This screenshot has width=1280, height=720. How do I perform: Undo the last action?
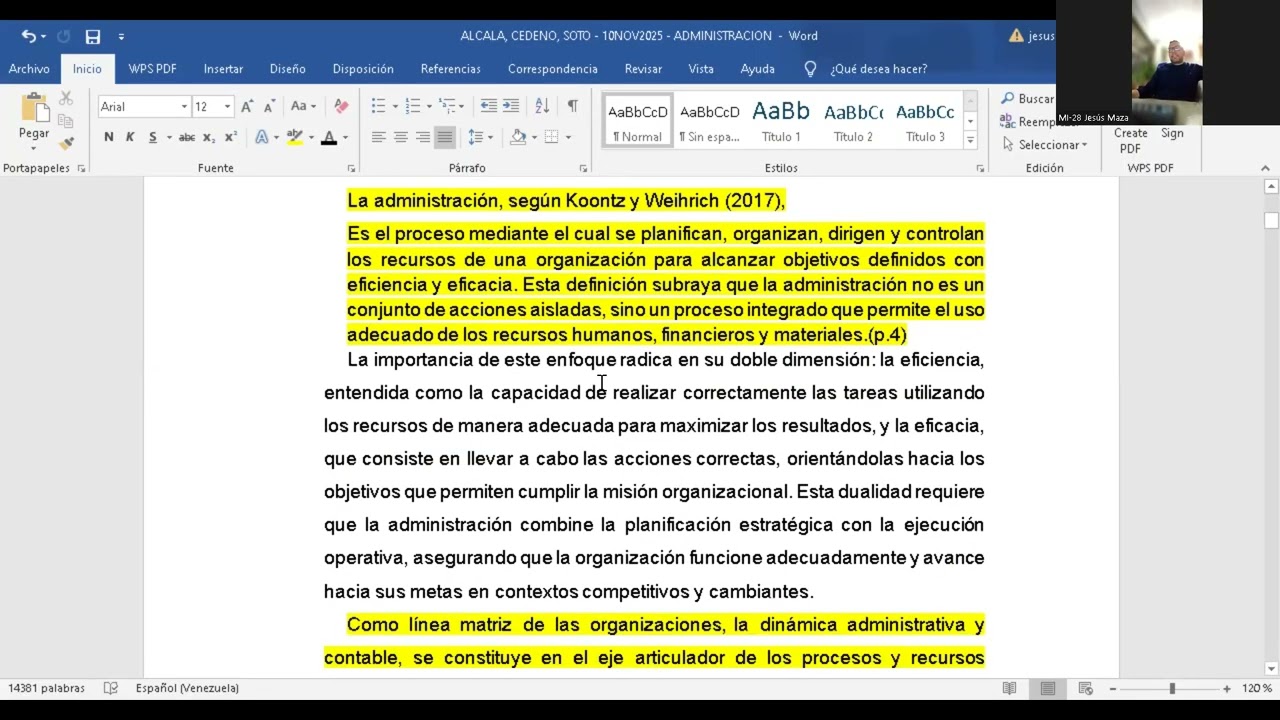(x=28, y=36)
